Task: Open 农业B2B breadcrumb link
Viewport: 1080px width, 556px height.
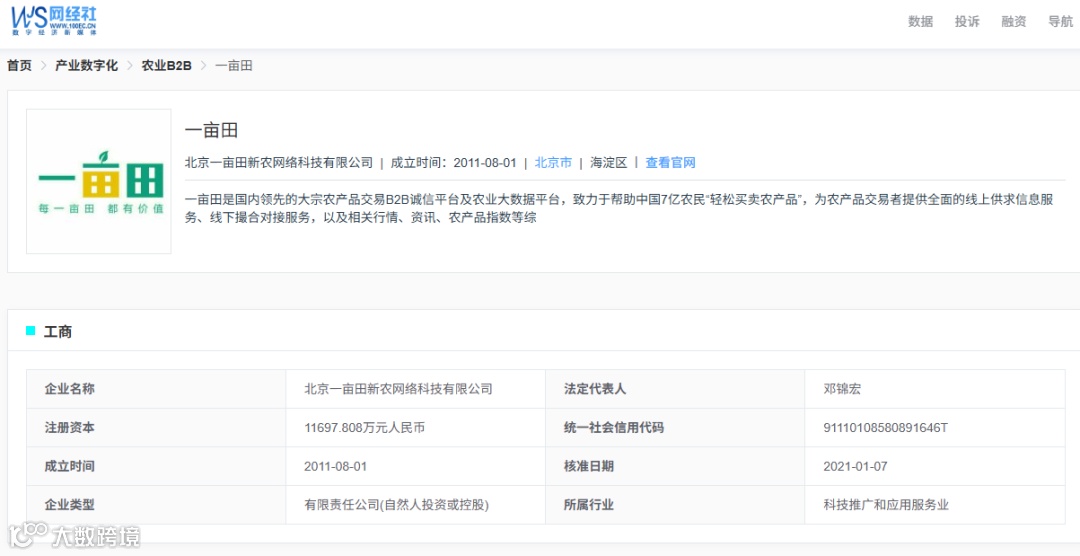Action: (167, 66)
